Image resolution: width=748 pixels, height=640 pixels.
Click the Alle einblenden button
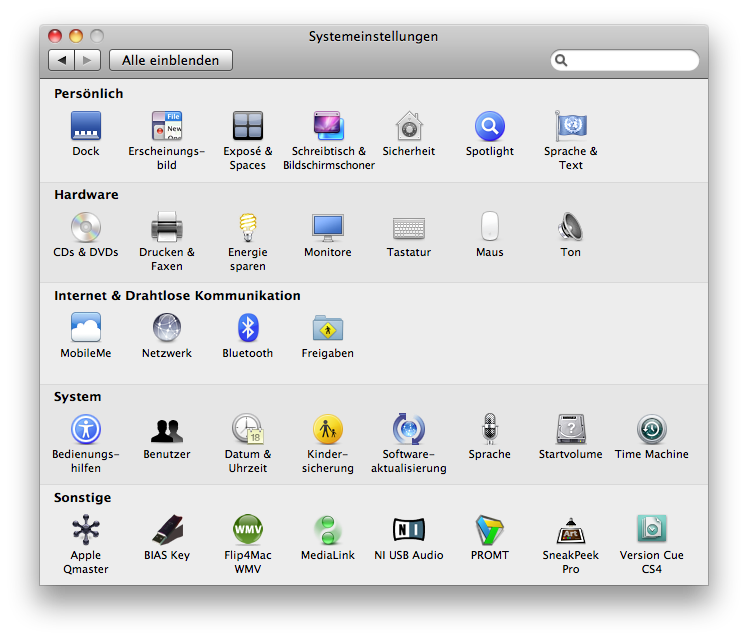171,60
